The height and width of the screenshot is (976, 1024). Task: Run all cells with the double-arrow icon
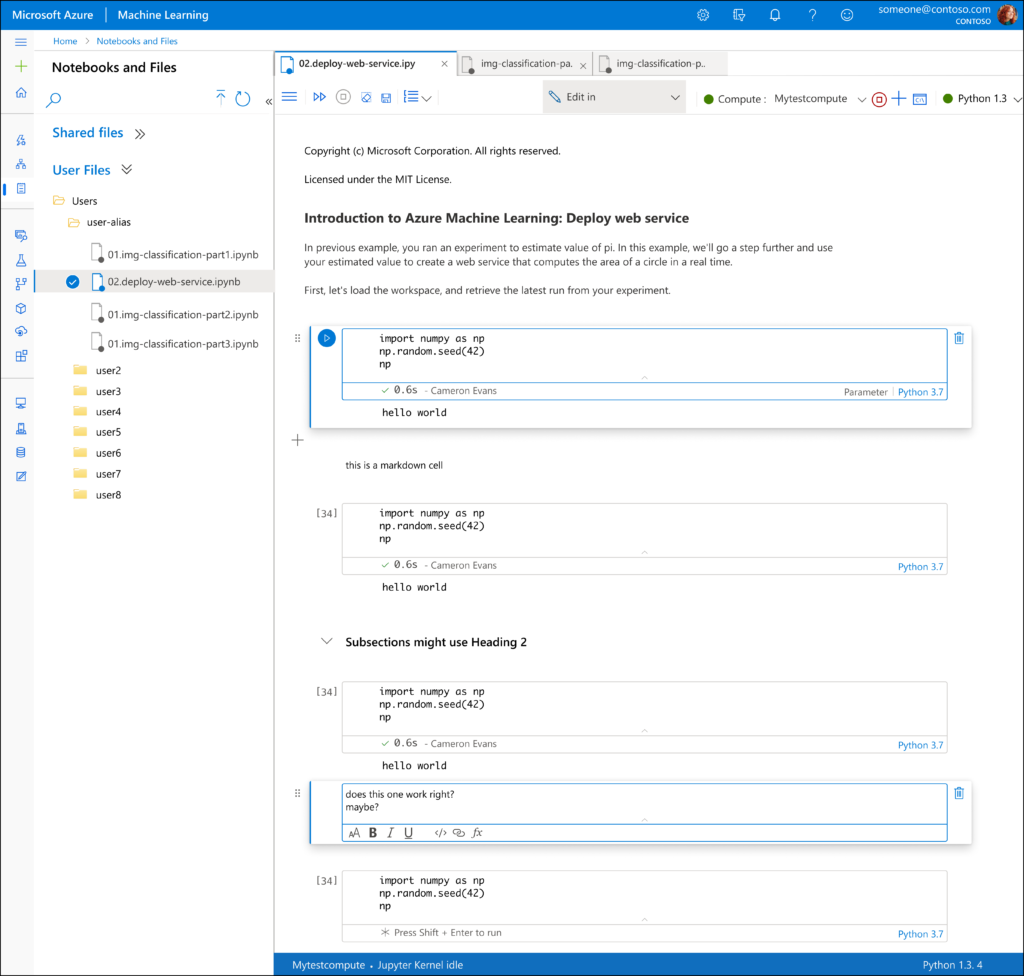(x=319, y=98)
